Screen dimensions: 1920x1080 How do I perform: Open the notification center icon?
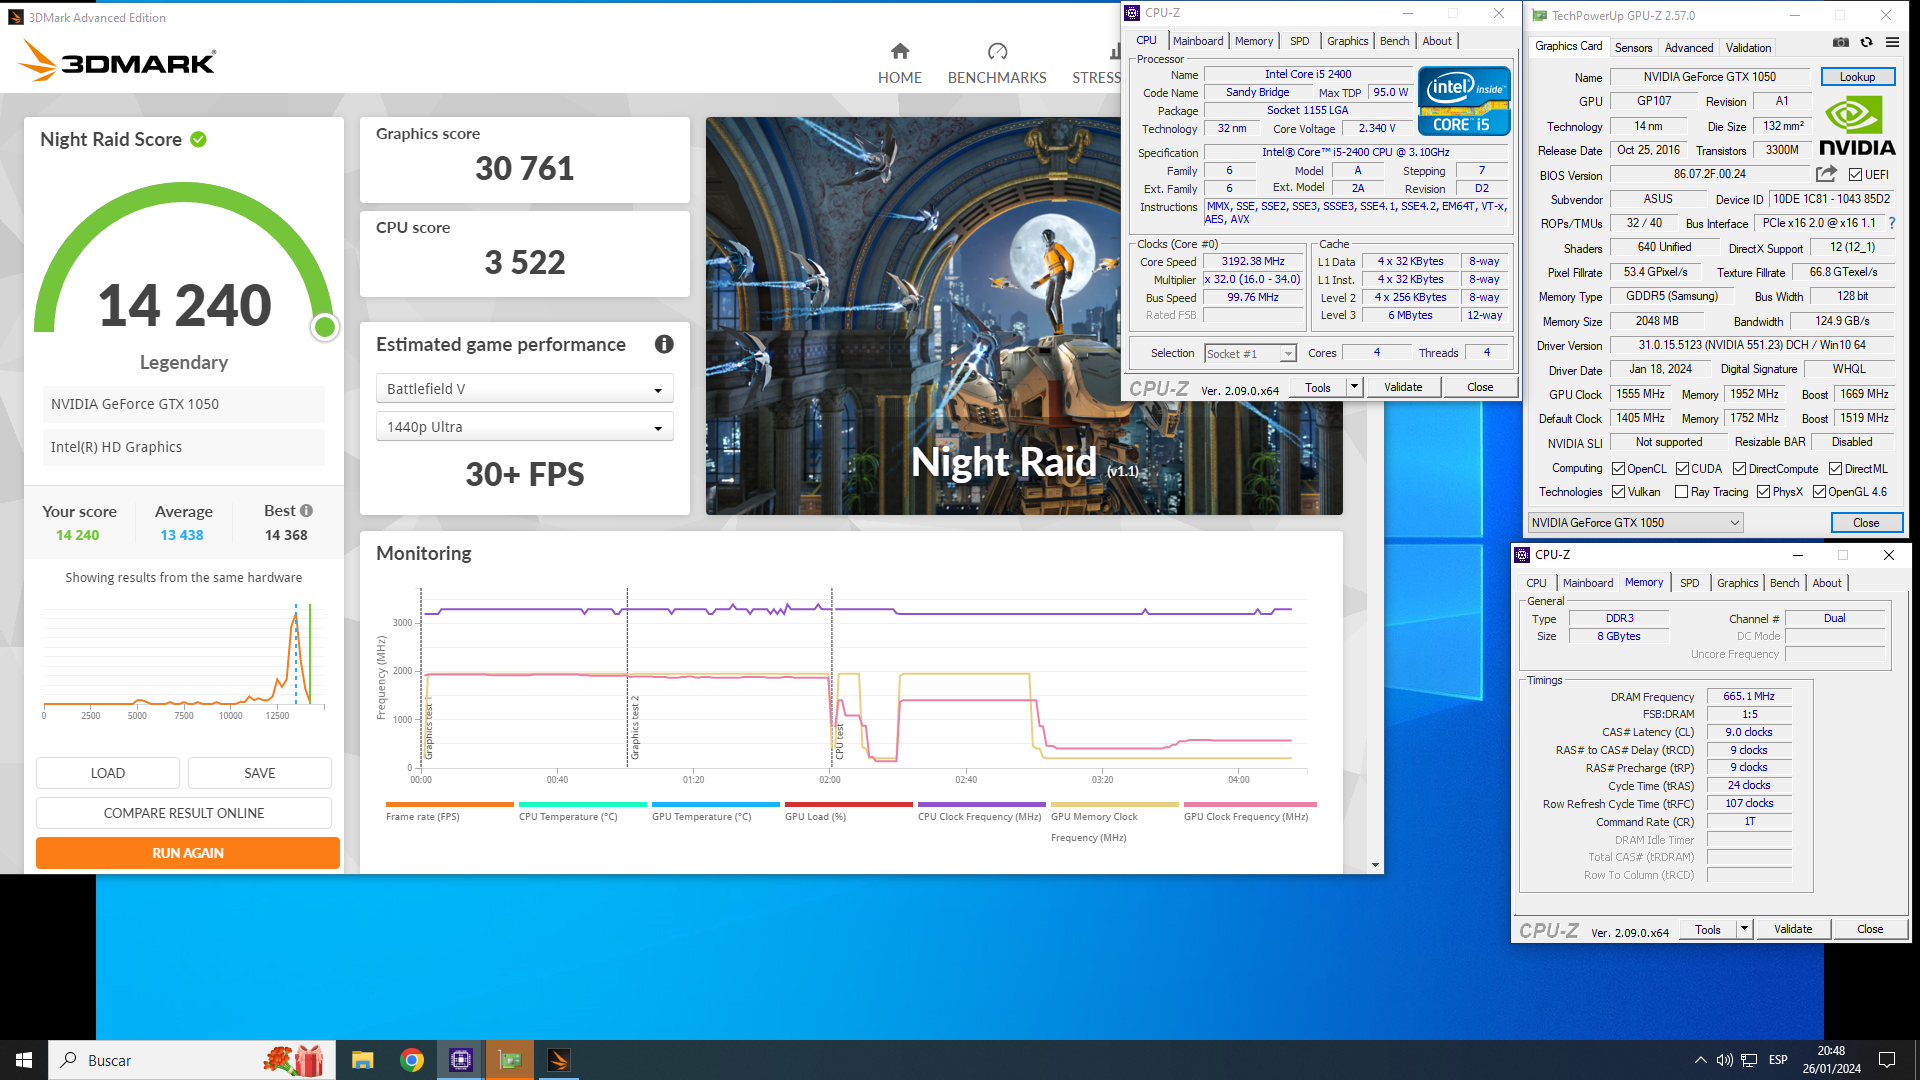pyautogui.click(x=1887, y=1060)
